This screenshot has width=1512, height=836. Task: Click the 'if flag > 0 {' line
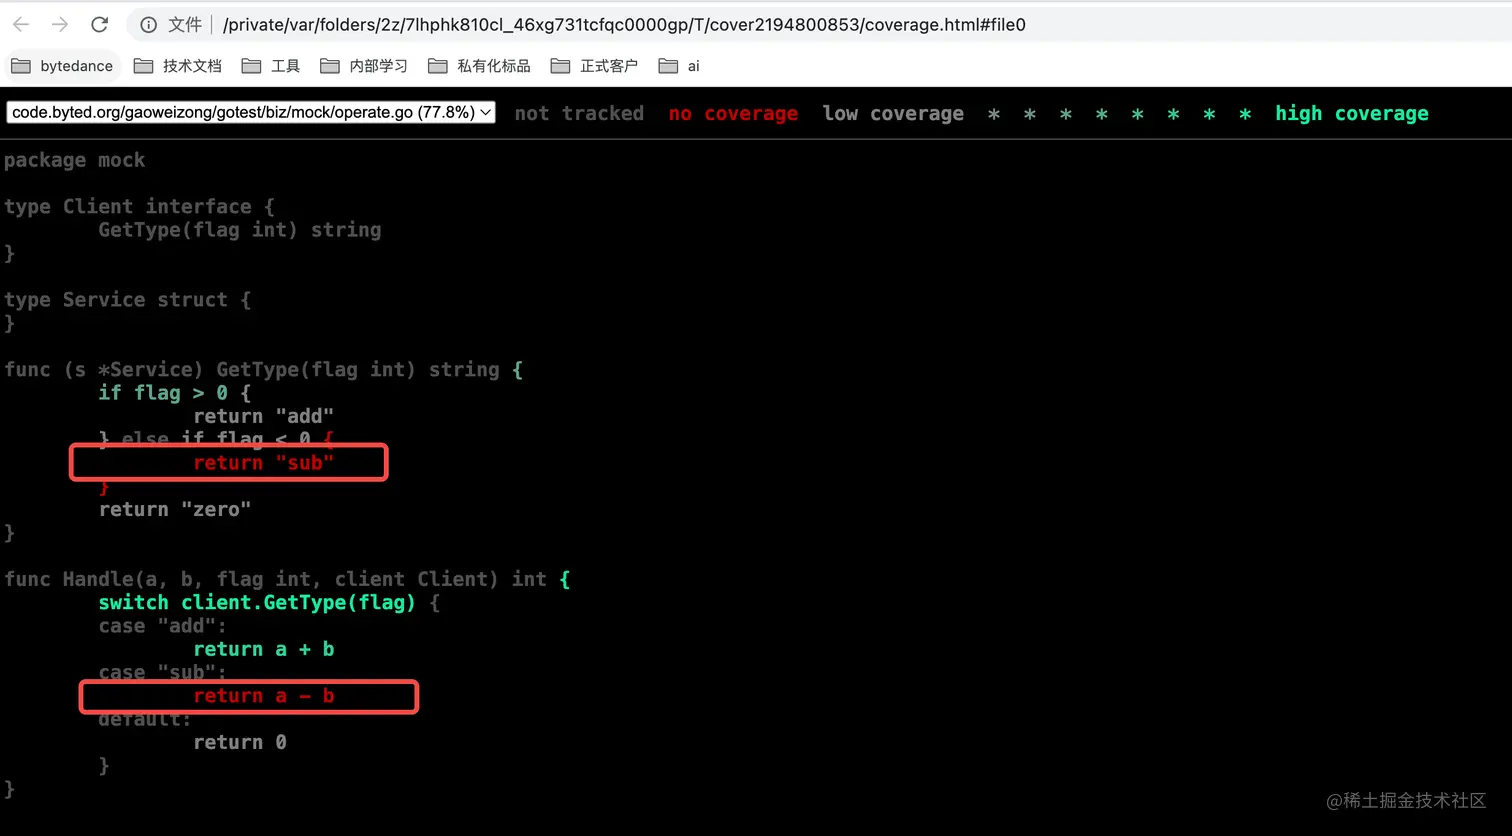coord(175,393)
